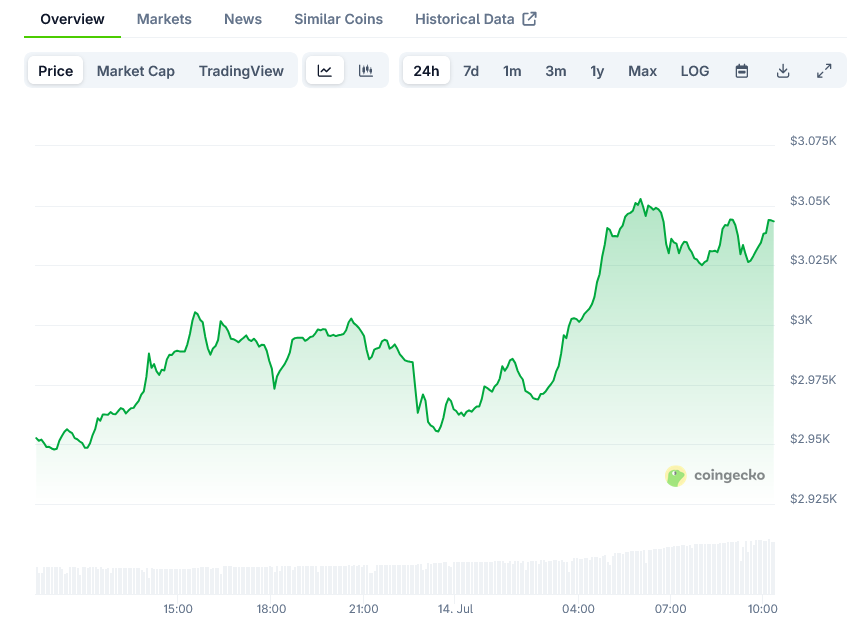This screenshot has width=847, height=625.
Task: Click the 24h timeframe button
Action: coord(426,70)
